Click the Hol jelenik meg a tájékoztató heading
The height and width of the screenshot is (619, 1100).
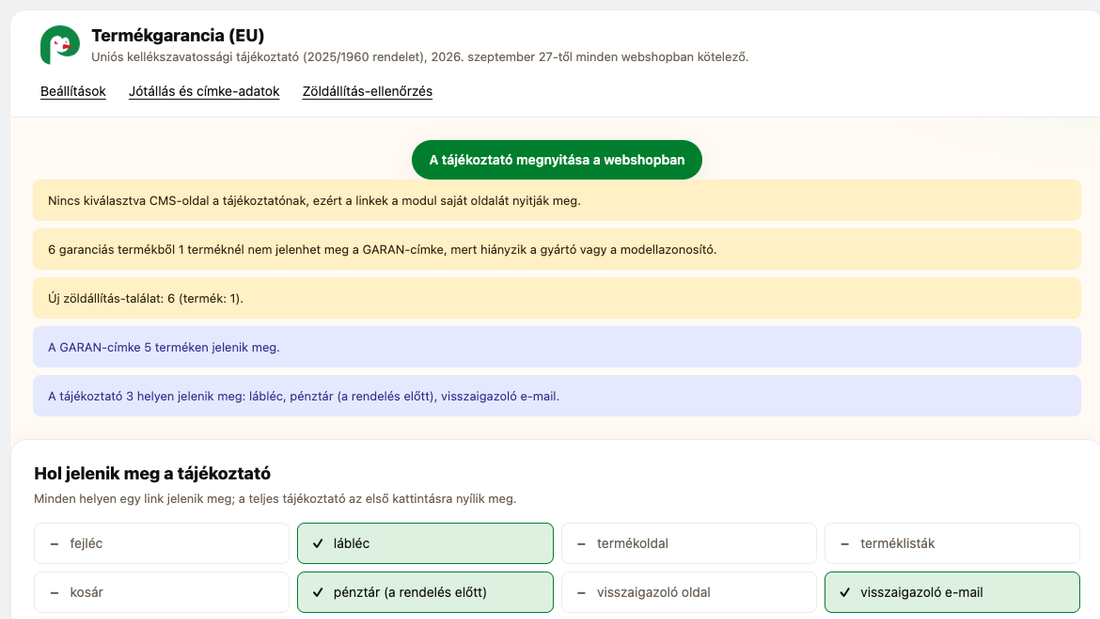(152, 474)
